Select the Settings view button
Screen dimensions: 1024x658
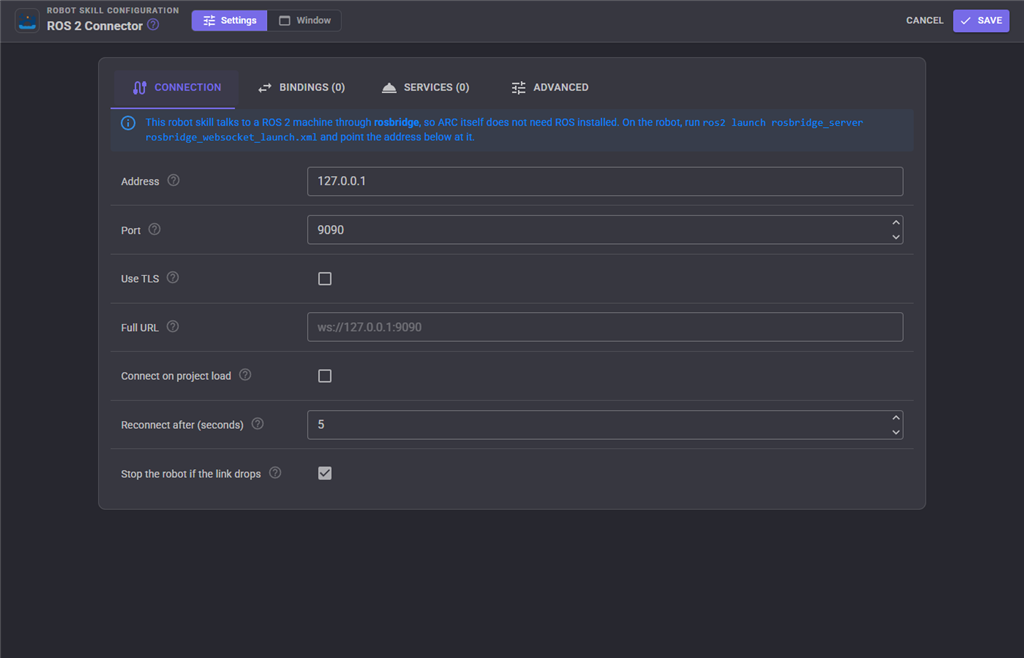229,20
